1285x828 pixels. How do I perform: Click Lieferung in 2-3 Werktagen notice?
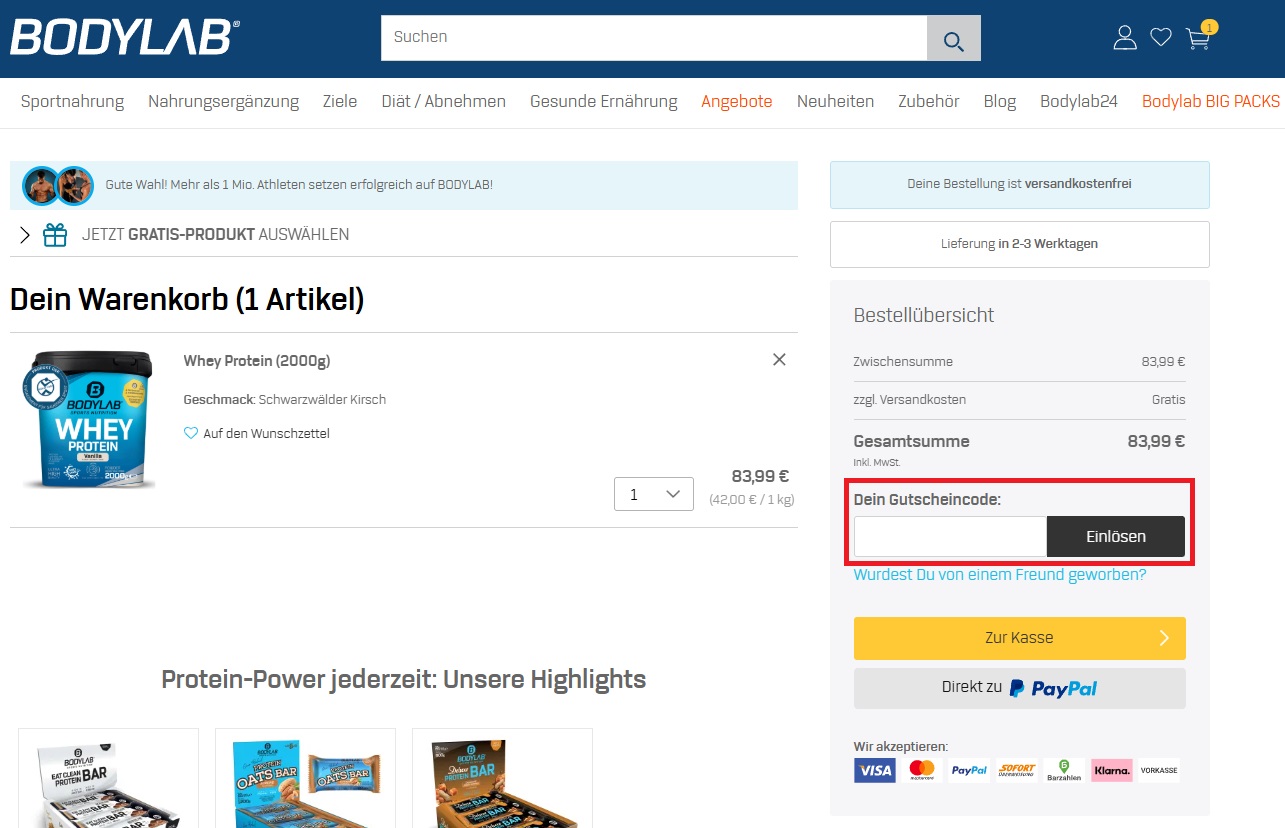[x=1020, y=243]
